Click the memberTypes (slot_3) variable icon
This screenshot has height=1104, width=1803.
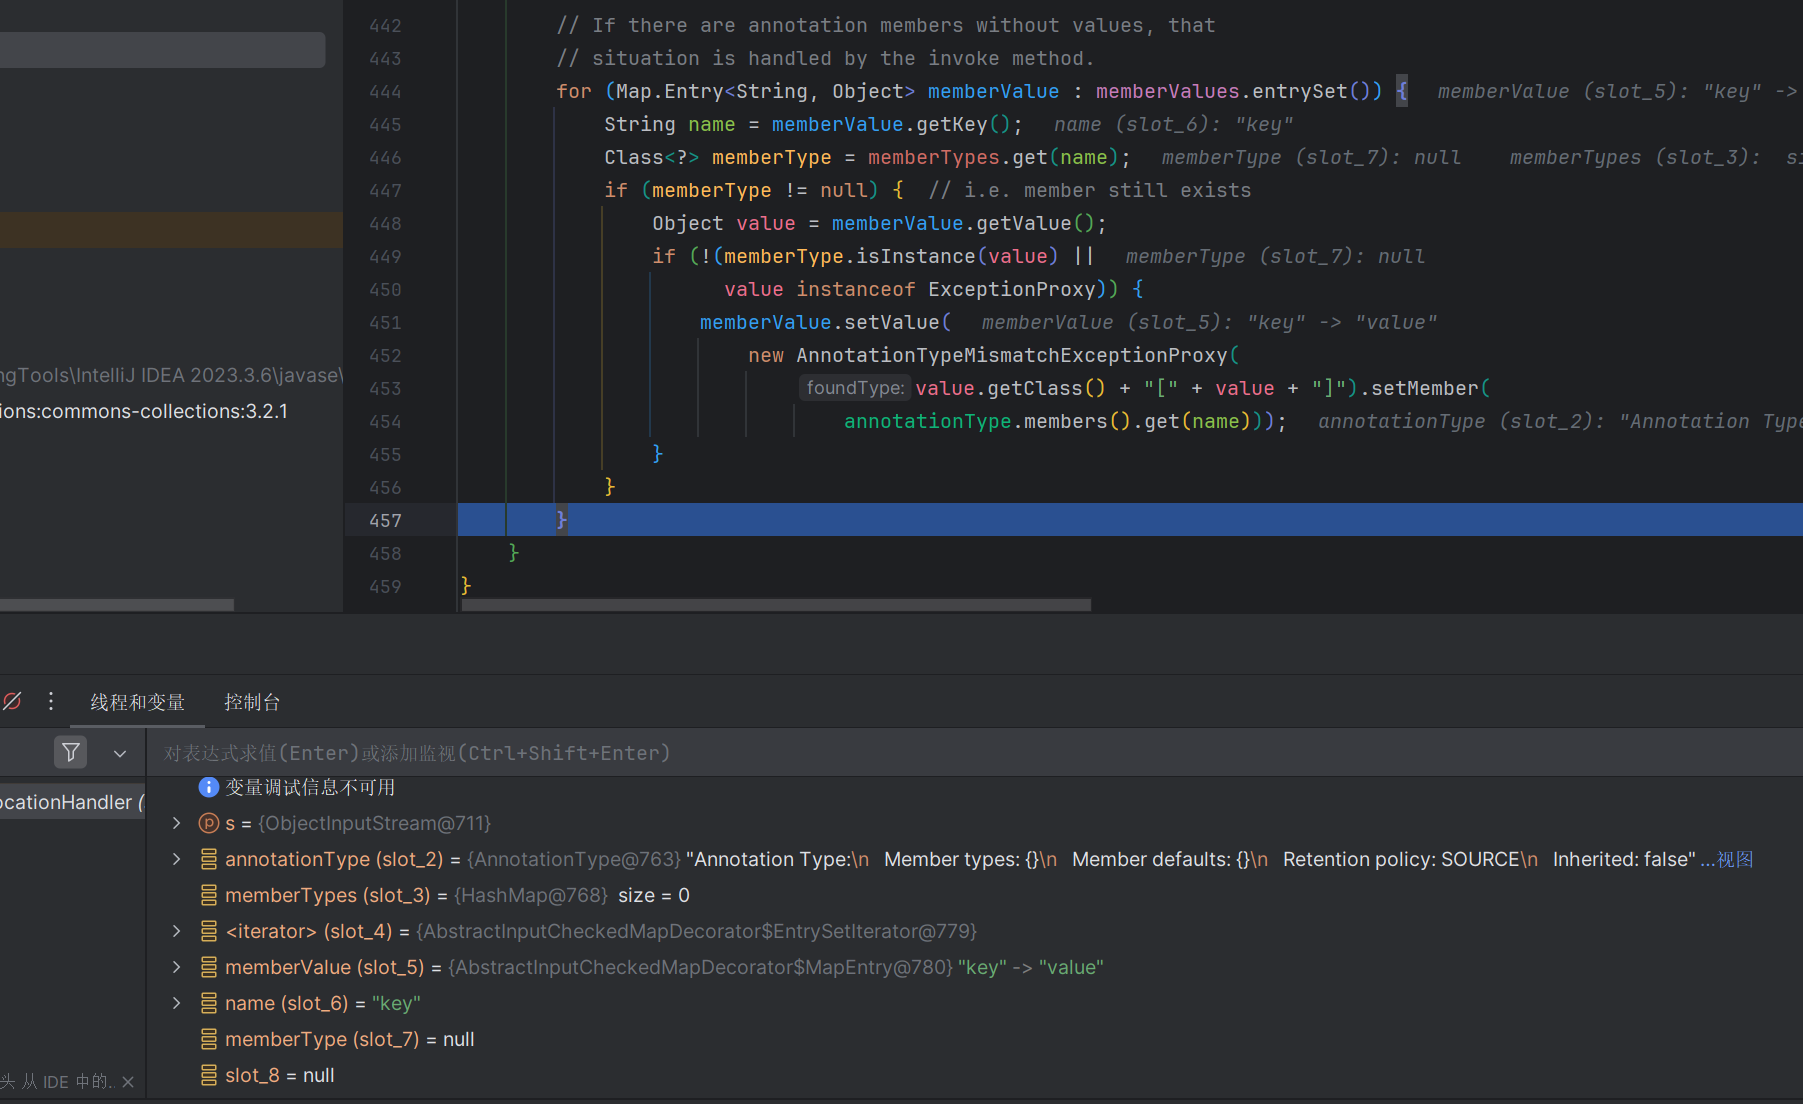point(209,895)
